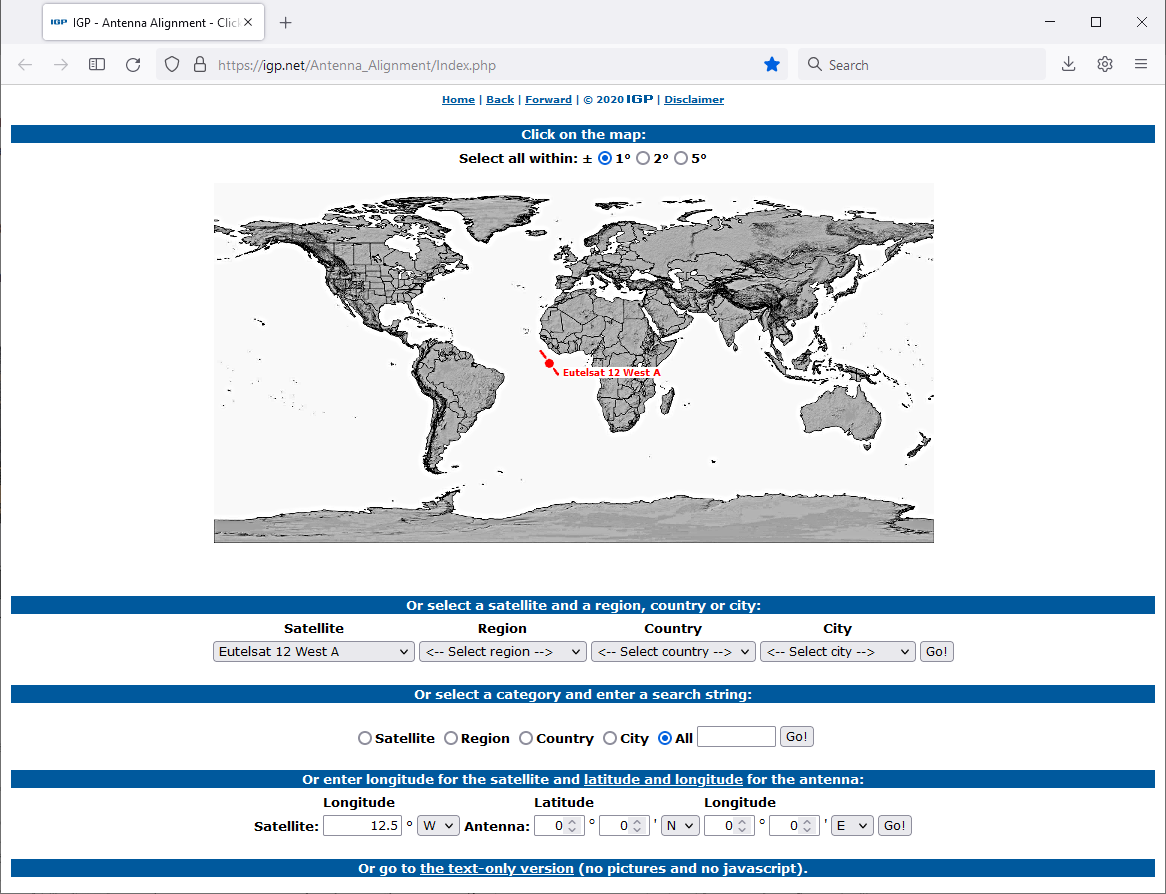Open the Select country dropdown
The width and height of the screenshot is (1166, 894).
[x=674, y=652]
